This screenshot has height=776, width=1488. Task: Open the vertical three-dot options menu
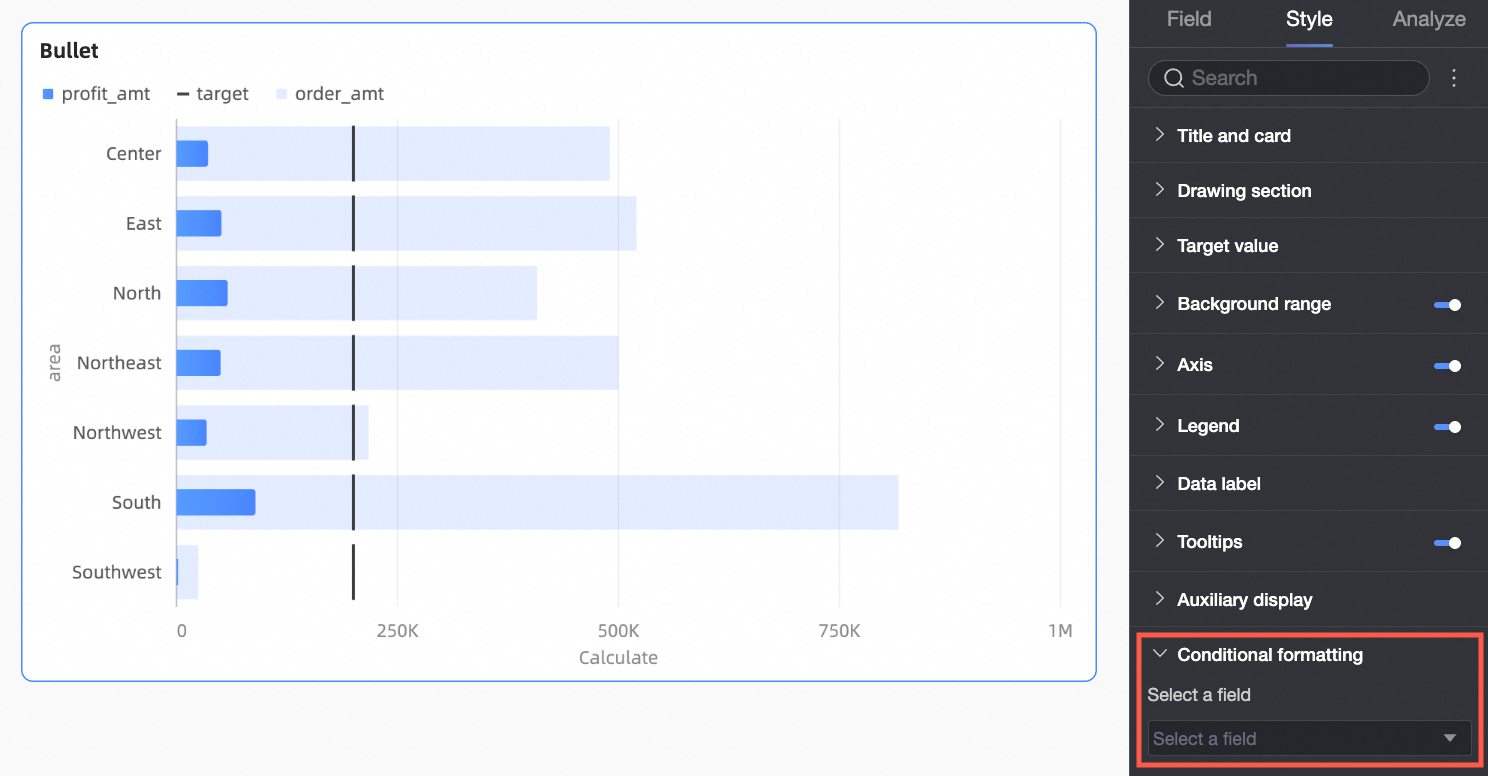tap(1454, 78)
